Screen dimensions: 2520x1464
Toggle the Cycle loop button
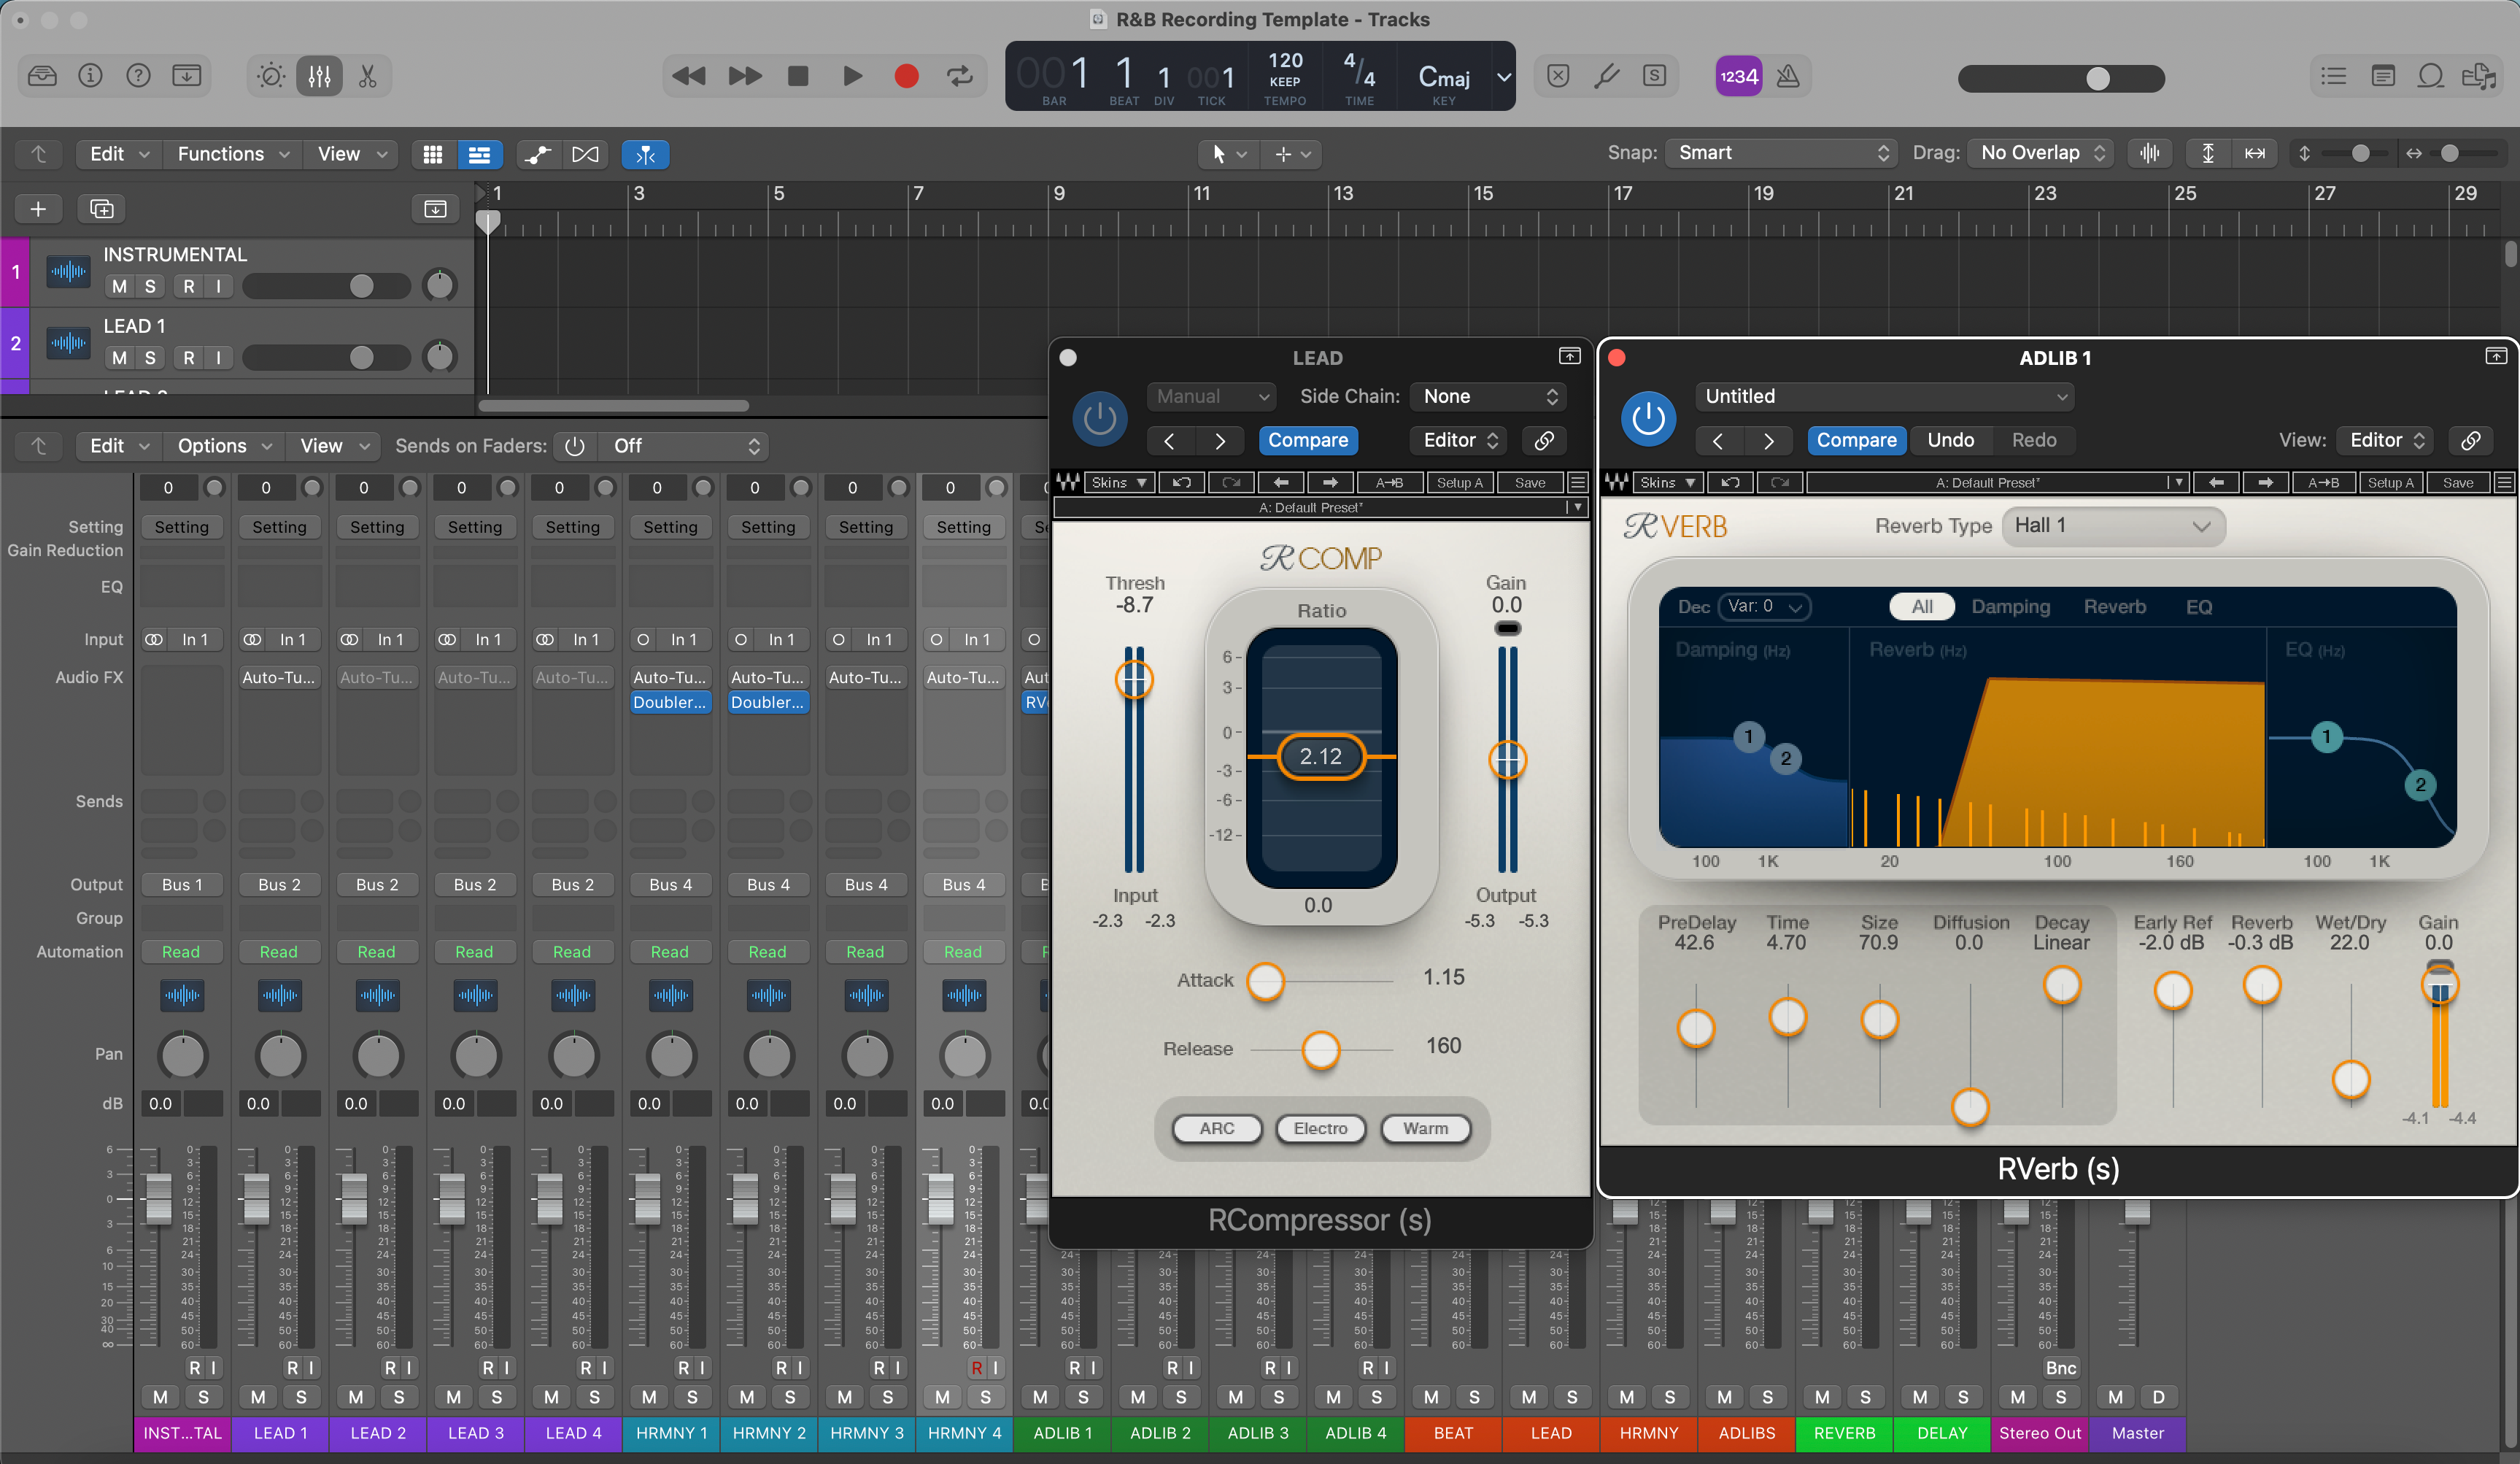point(960,76)
